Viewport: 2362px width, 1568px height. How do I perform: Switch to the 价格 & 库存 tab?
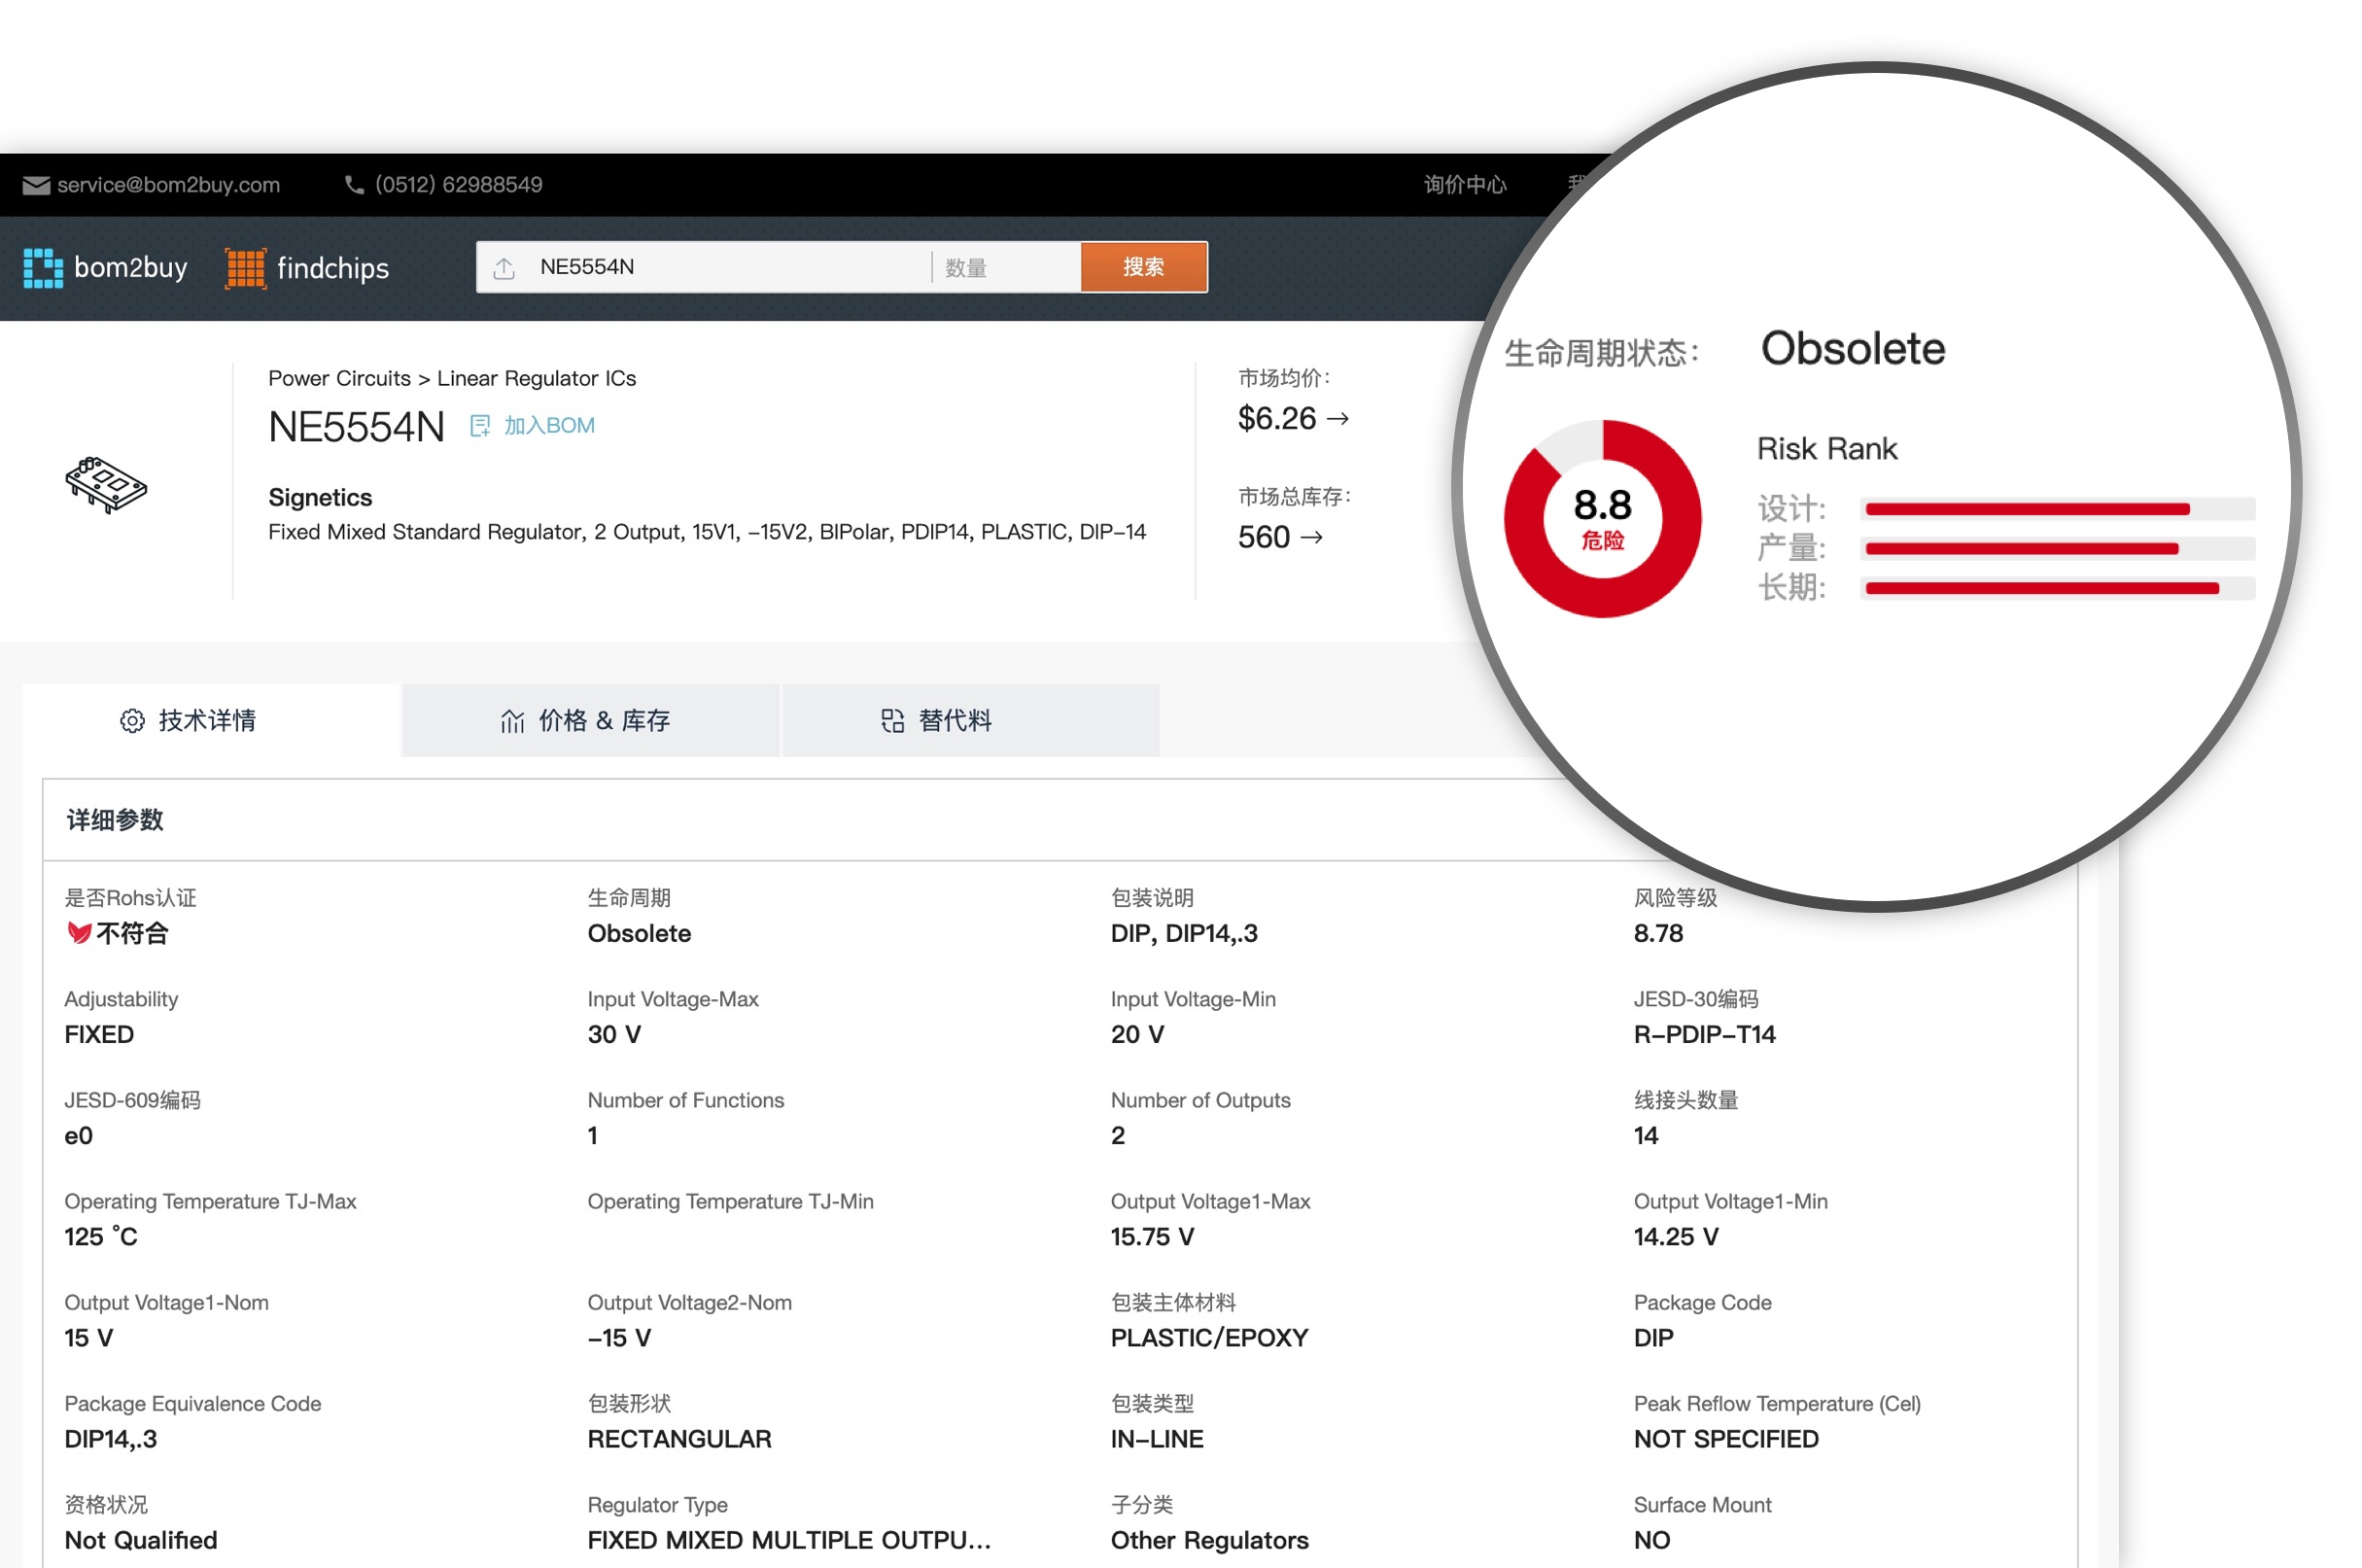coord(591,720)
